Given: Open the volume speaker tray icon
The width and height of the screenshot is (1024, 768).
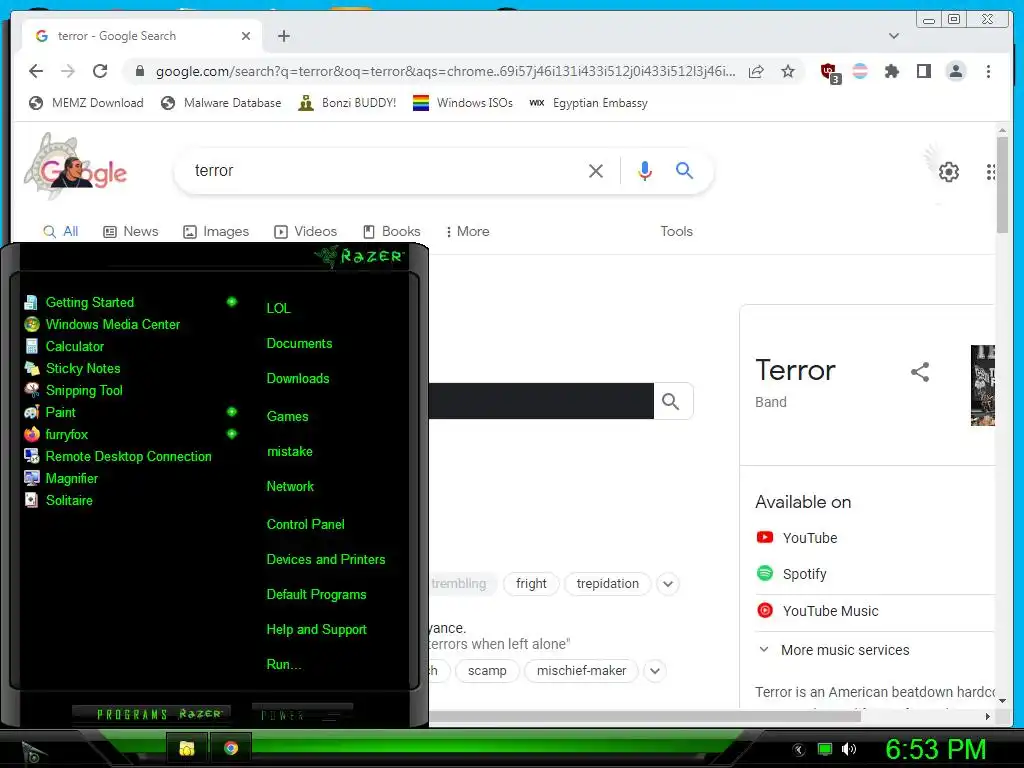Looking at the screenshot, I should coord(849,749).
